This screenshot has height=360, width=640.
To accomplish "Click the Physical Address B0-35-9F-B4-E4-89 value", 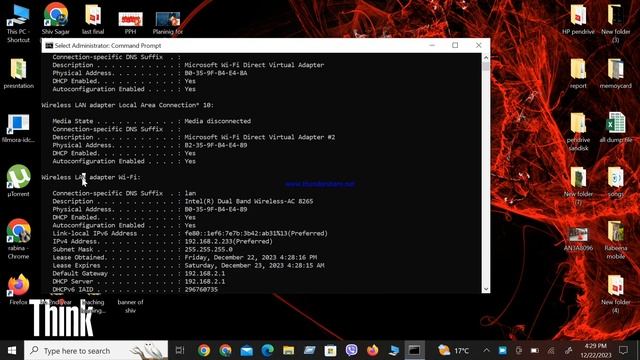I will click(216, 209).
